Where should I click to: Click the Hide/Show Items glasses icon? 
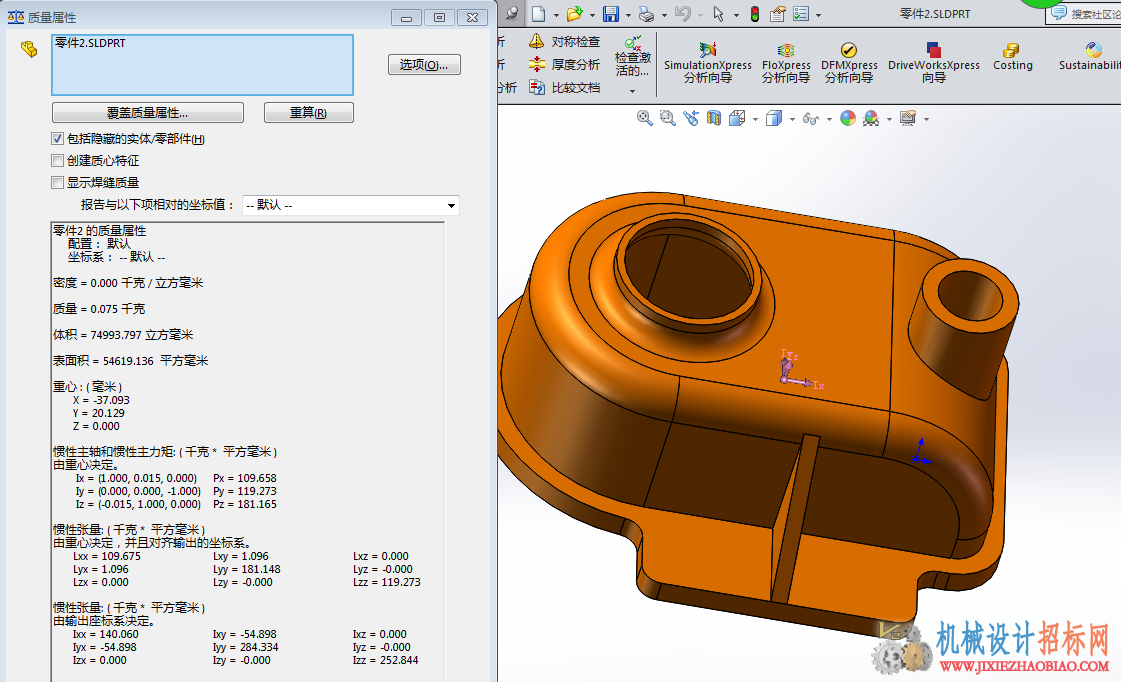[x=811, y=118]
